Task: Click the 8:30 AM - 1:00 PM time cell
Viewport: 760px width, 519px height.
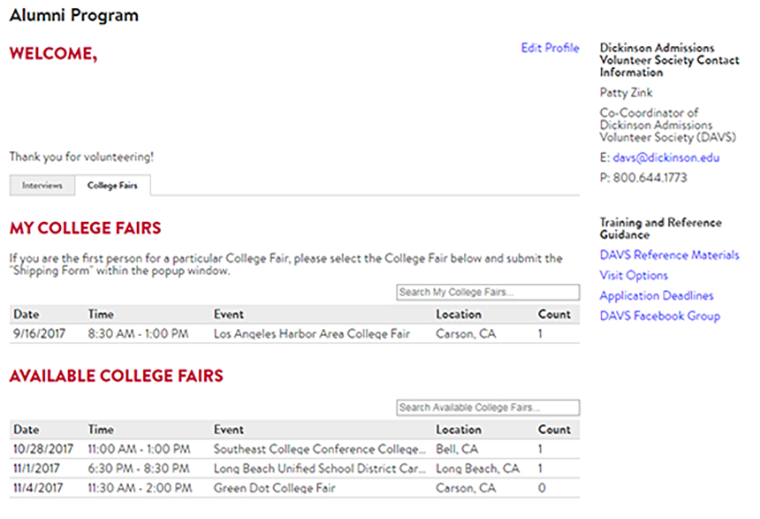Action: 138,334
